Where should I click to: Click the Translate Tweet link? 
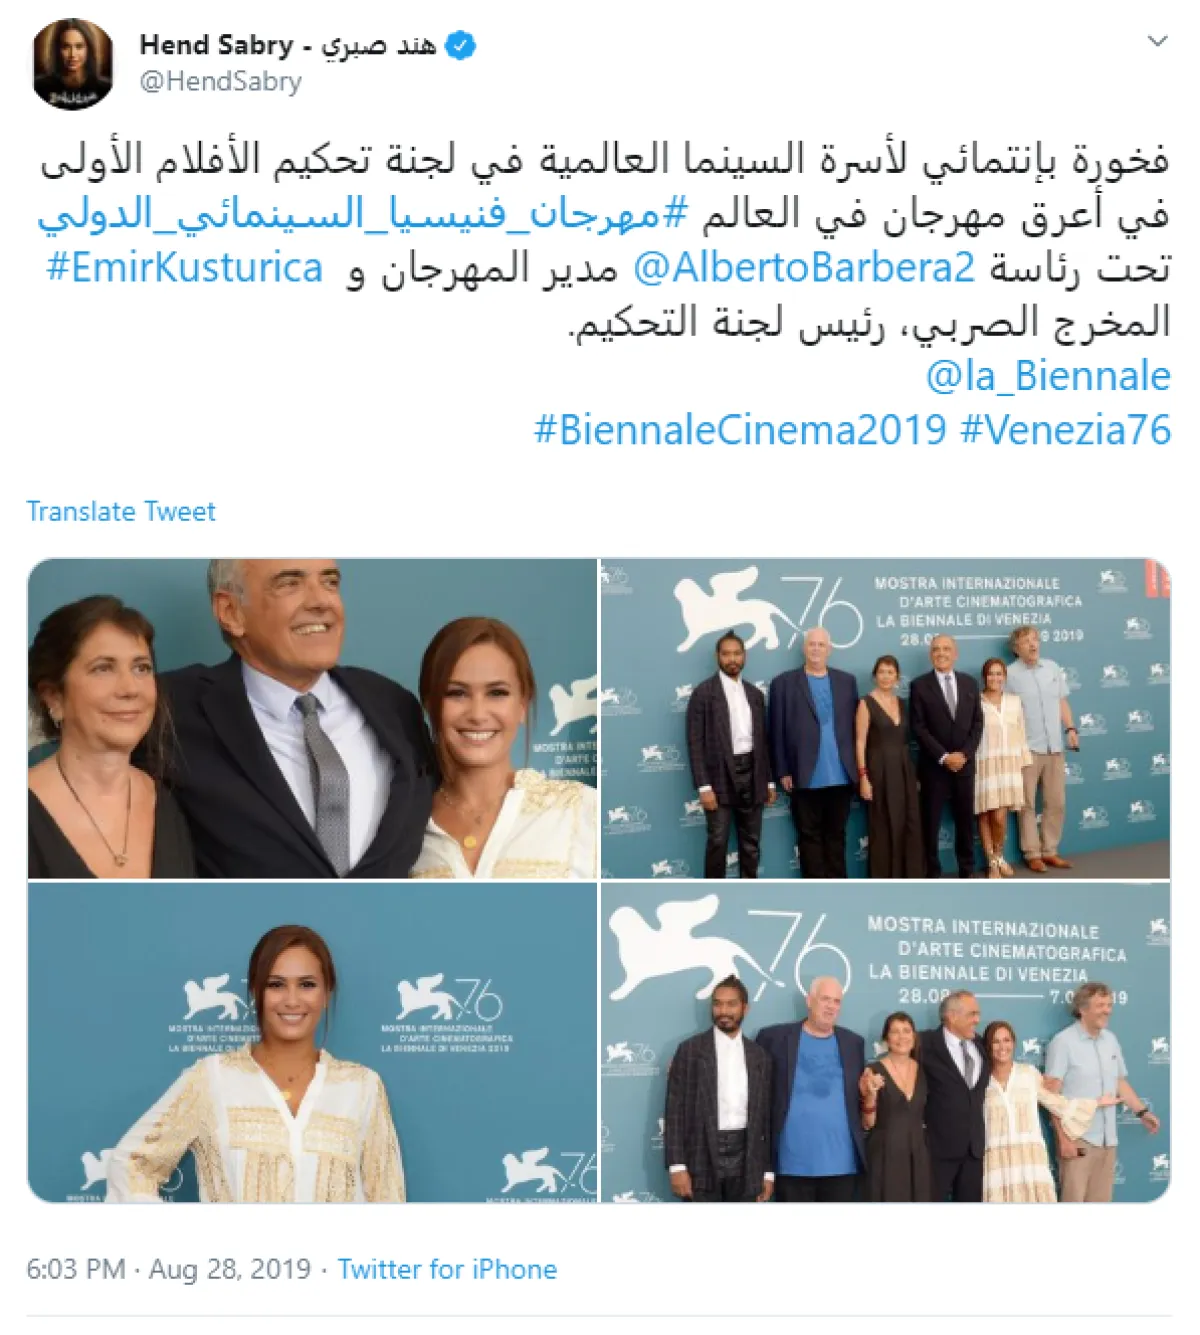[x=121, y=511]
